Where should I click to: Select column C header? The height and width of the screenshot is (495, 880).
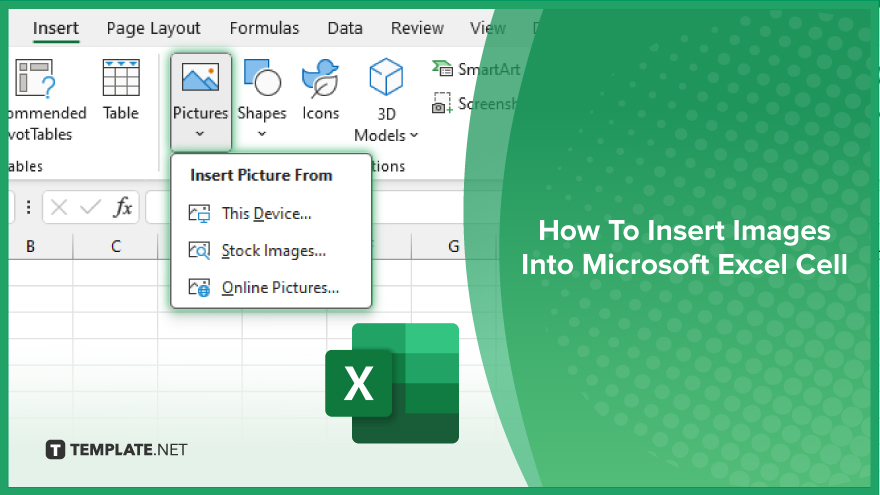pyautogui.click(x=116, y=246)
